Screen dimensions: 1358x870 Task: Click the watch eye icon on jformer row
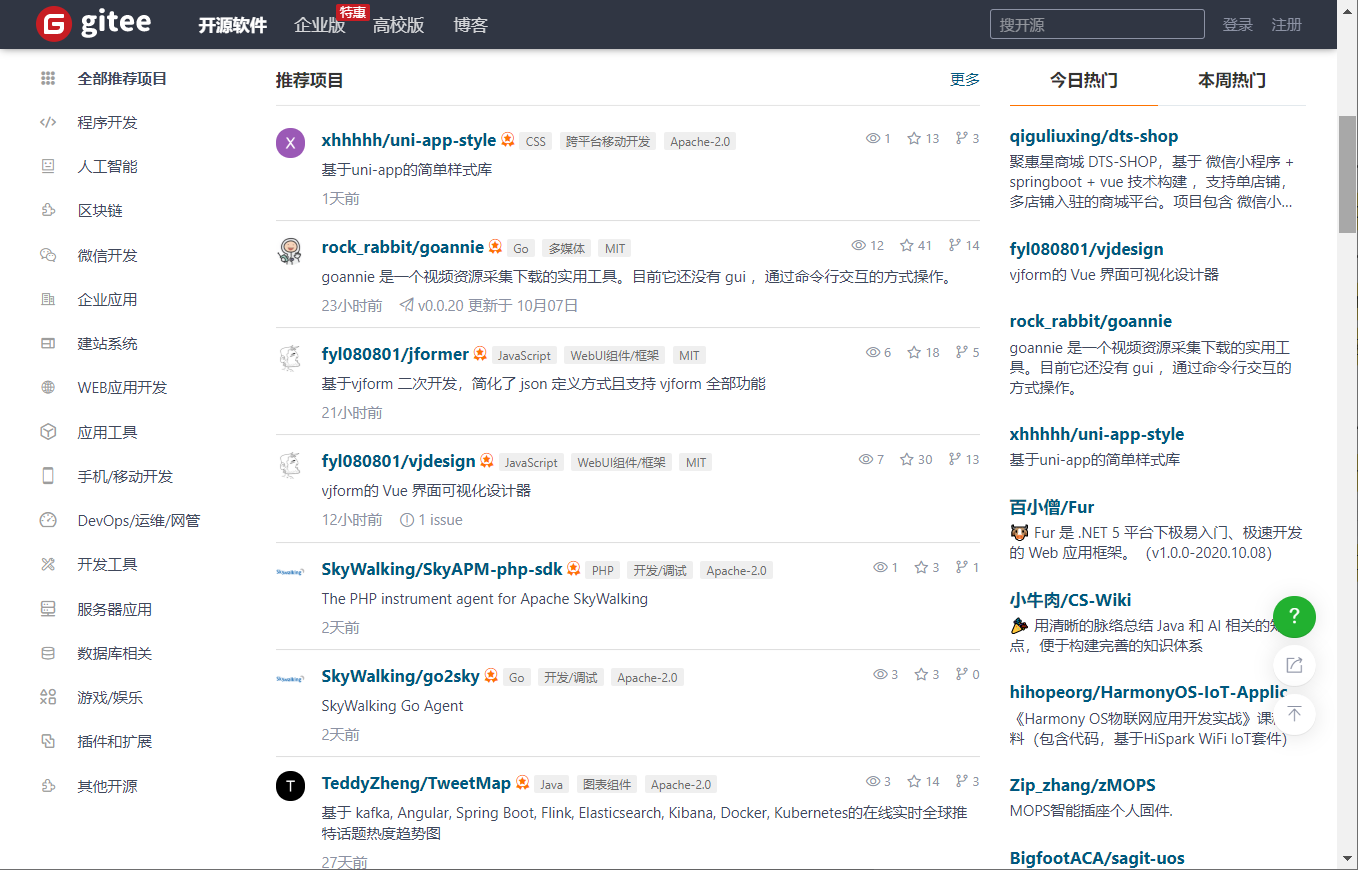point(873,352)
